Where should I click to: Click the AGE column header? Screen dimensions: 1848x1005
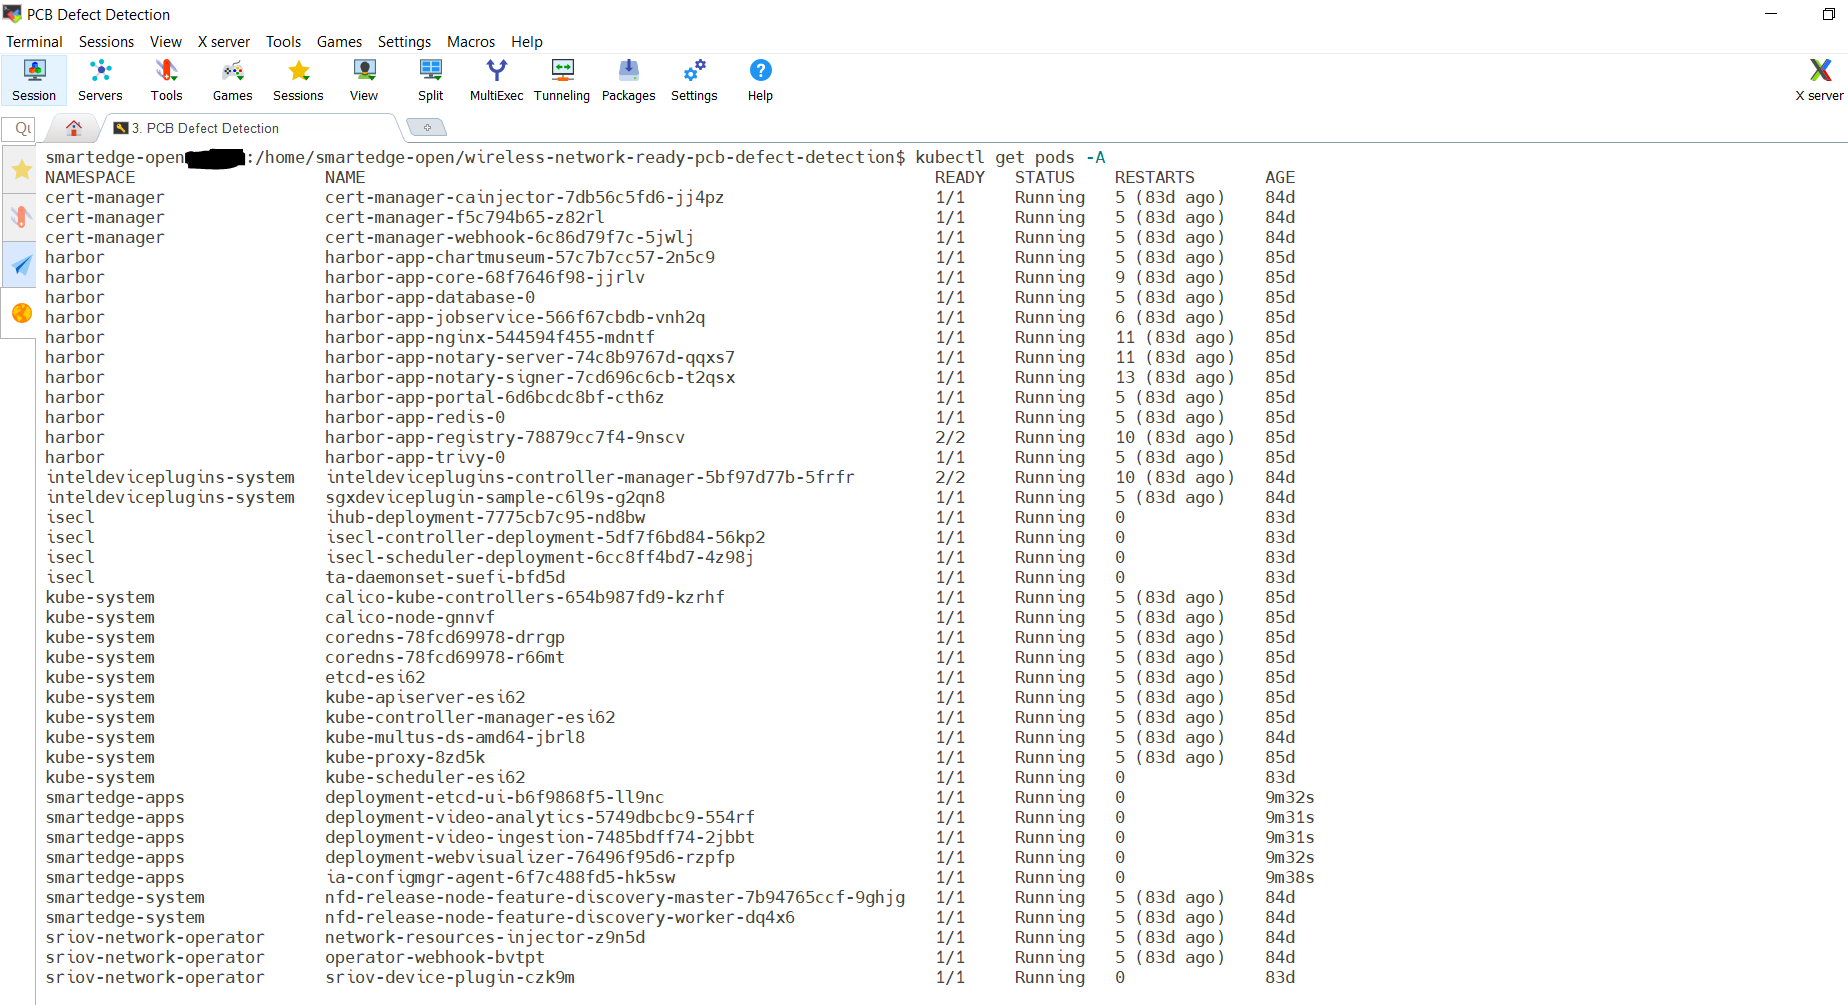pos(1280,177)
